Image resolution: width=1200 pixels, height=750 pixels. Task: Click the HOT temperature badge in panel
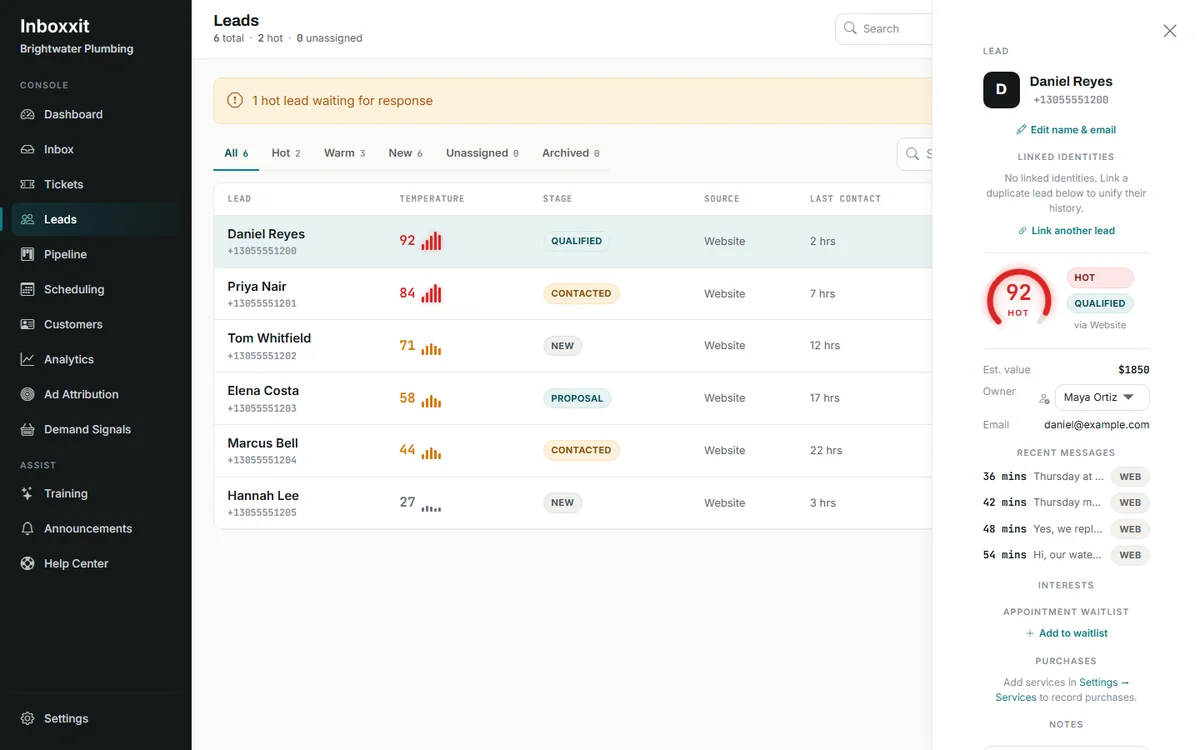pos(1100,277)
